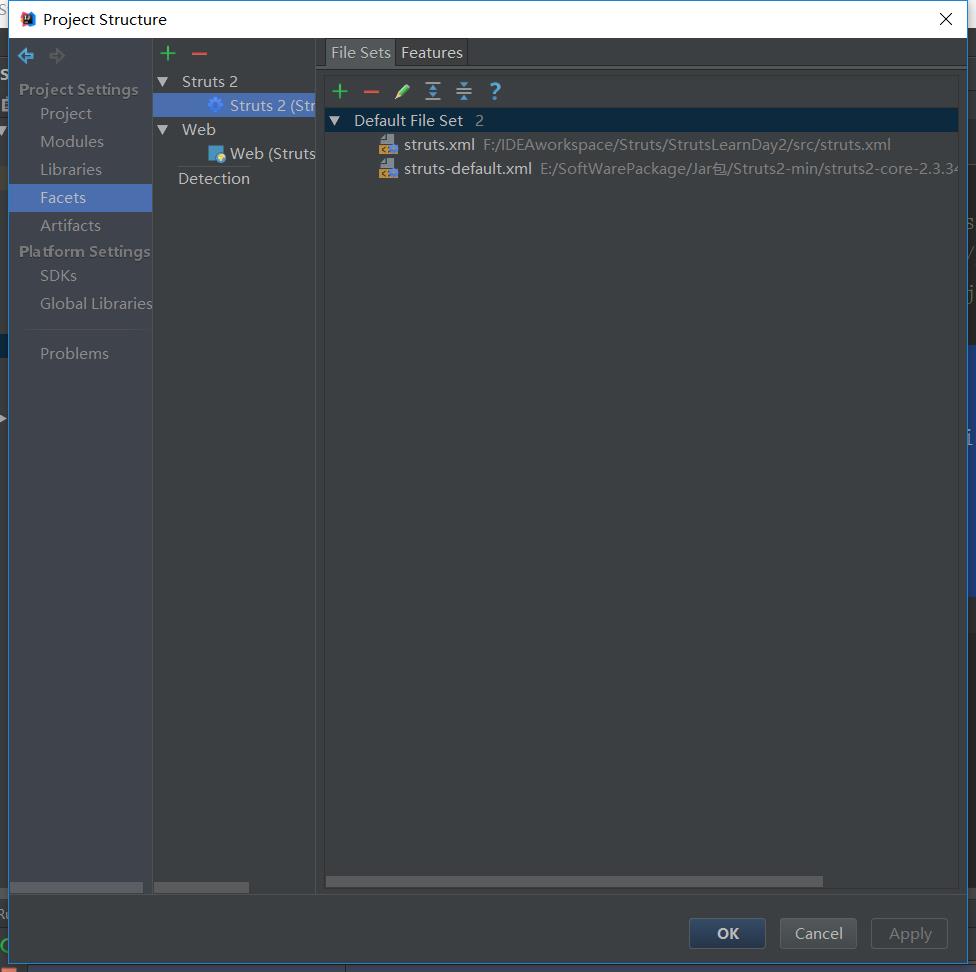Open Modules settings
976x972 pixels.
pos(72,141)
